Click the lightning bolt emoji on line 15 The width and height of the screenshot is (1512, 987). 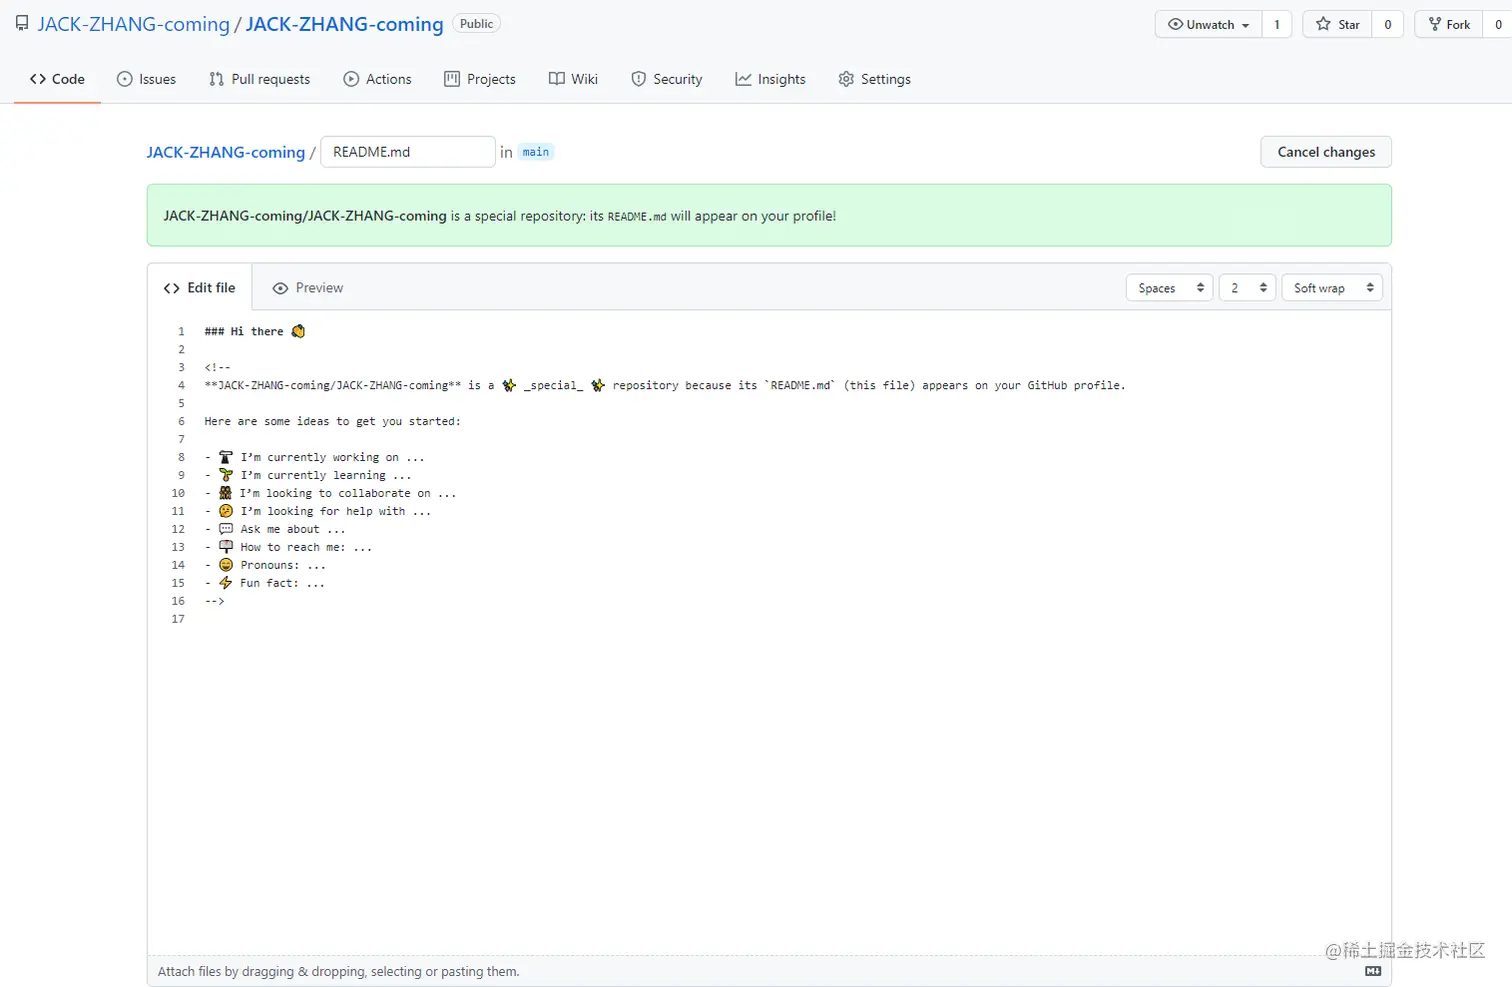coord(226,583)
